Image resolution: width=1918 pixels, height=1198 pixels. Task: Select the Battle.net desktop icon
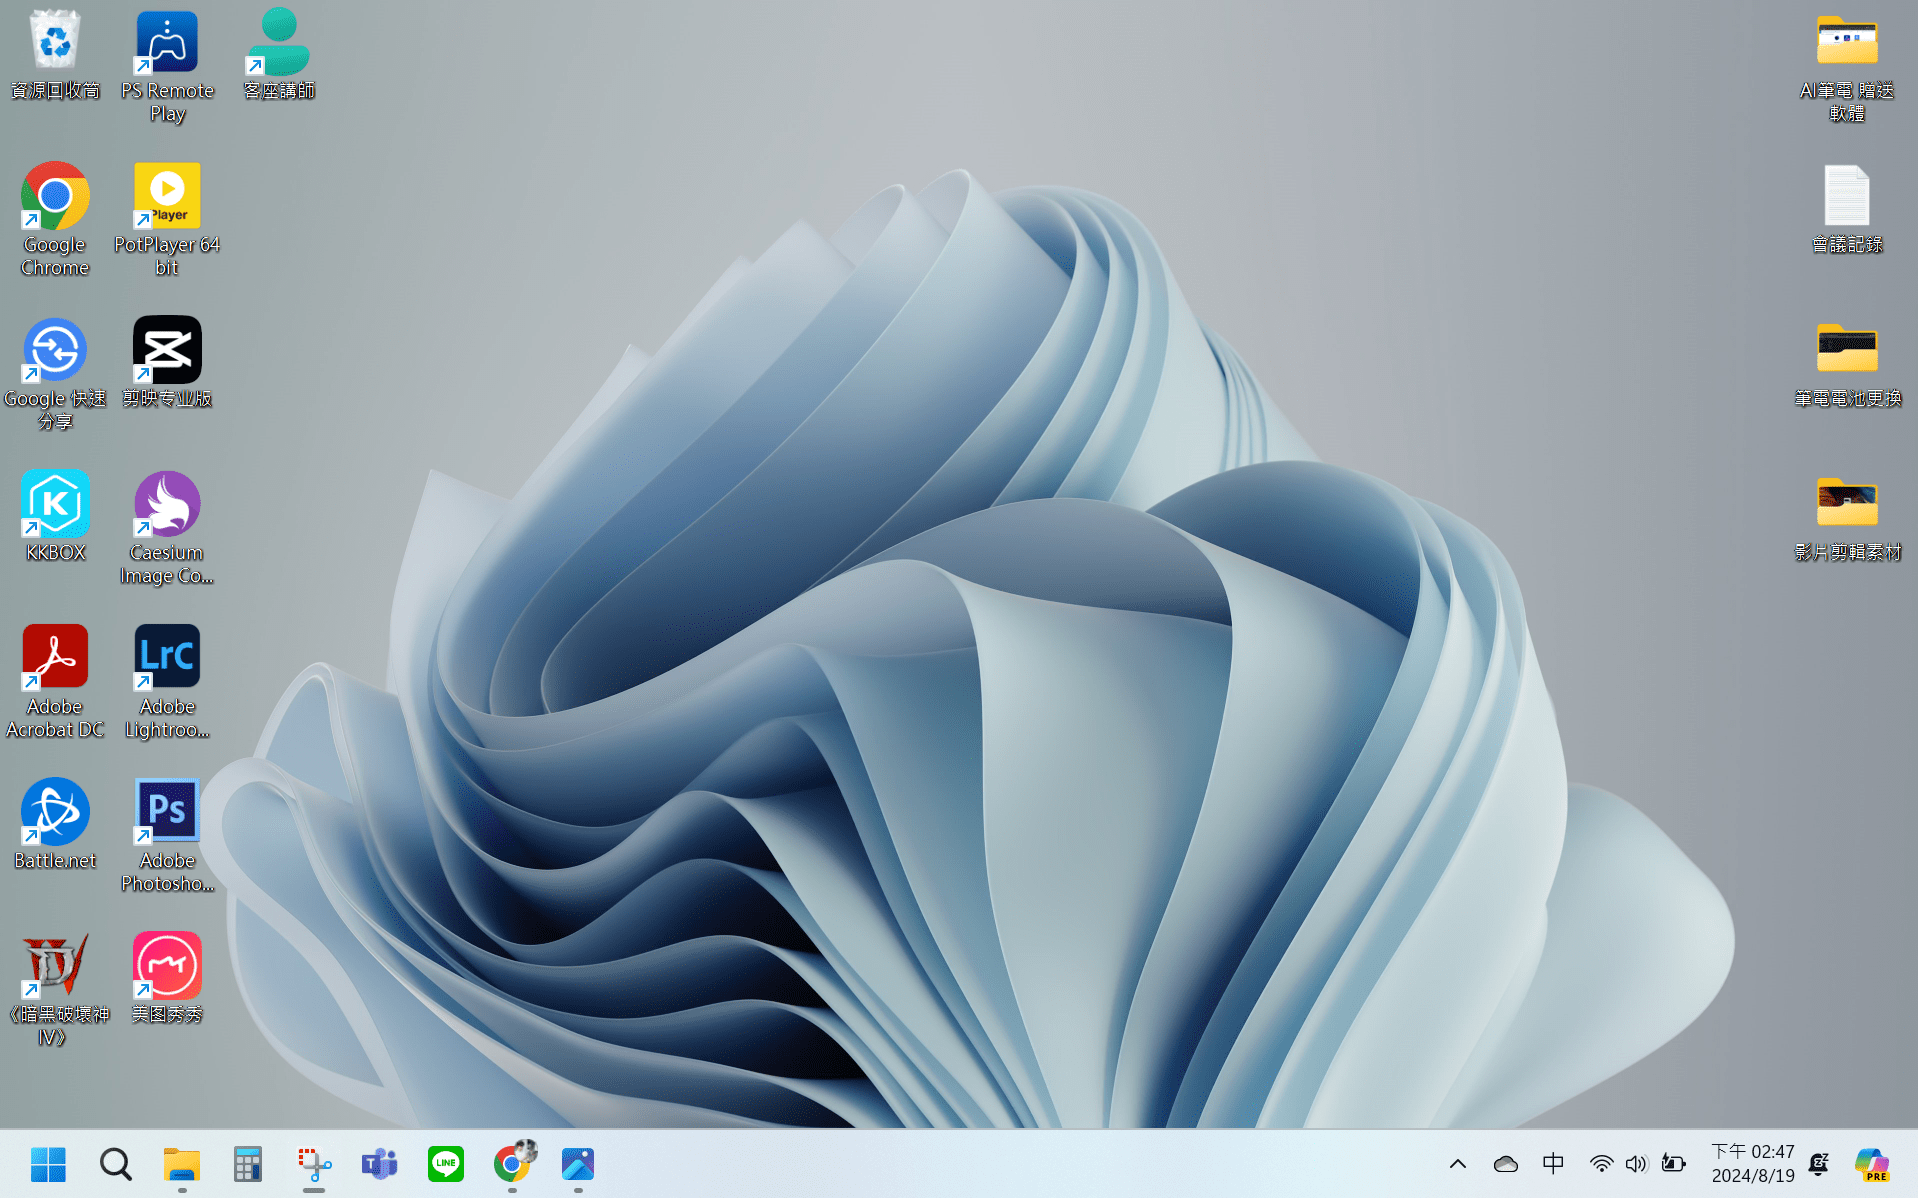(55, 813)
